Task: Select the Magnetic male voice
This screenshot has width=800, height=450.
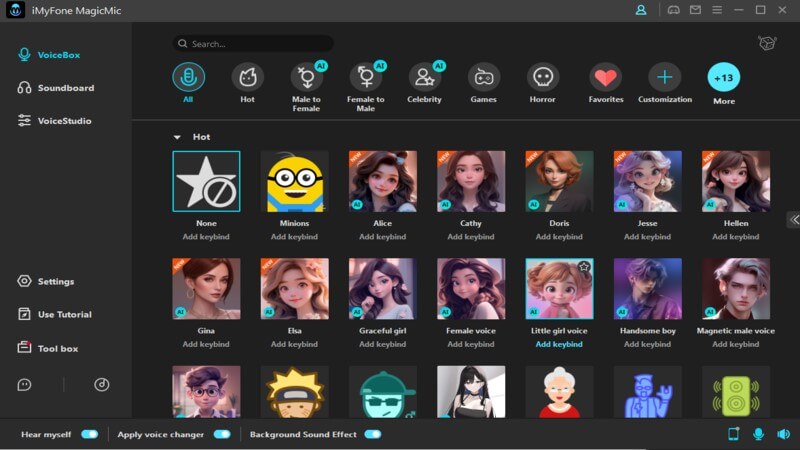Action: click(736, 289)
